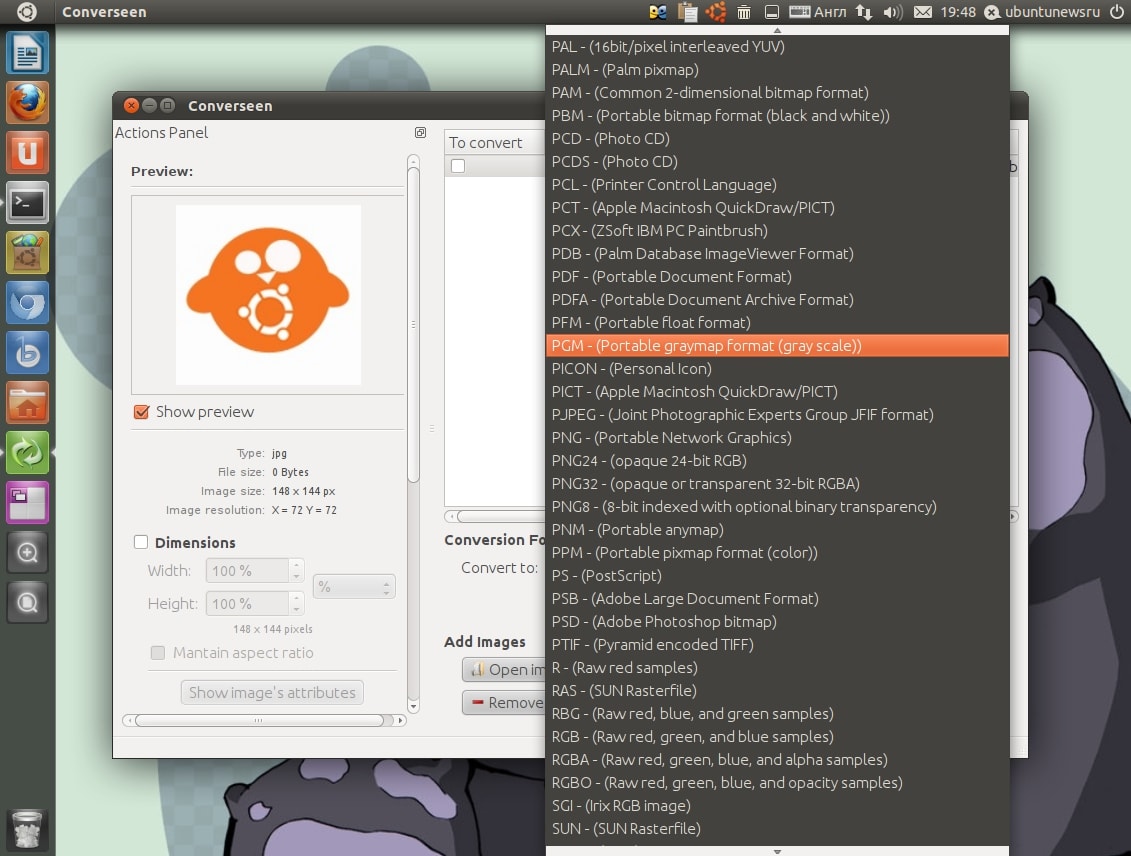Open the Trash icon in the launcher
The height and width of the screenshot is (856, 1131).
pos(27,829)
